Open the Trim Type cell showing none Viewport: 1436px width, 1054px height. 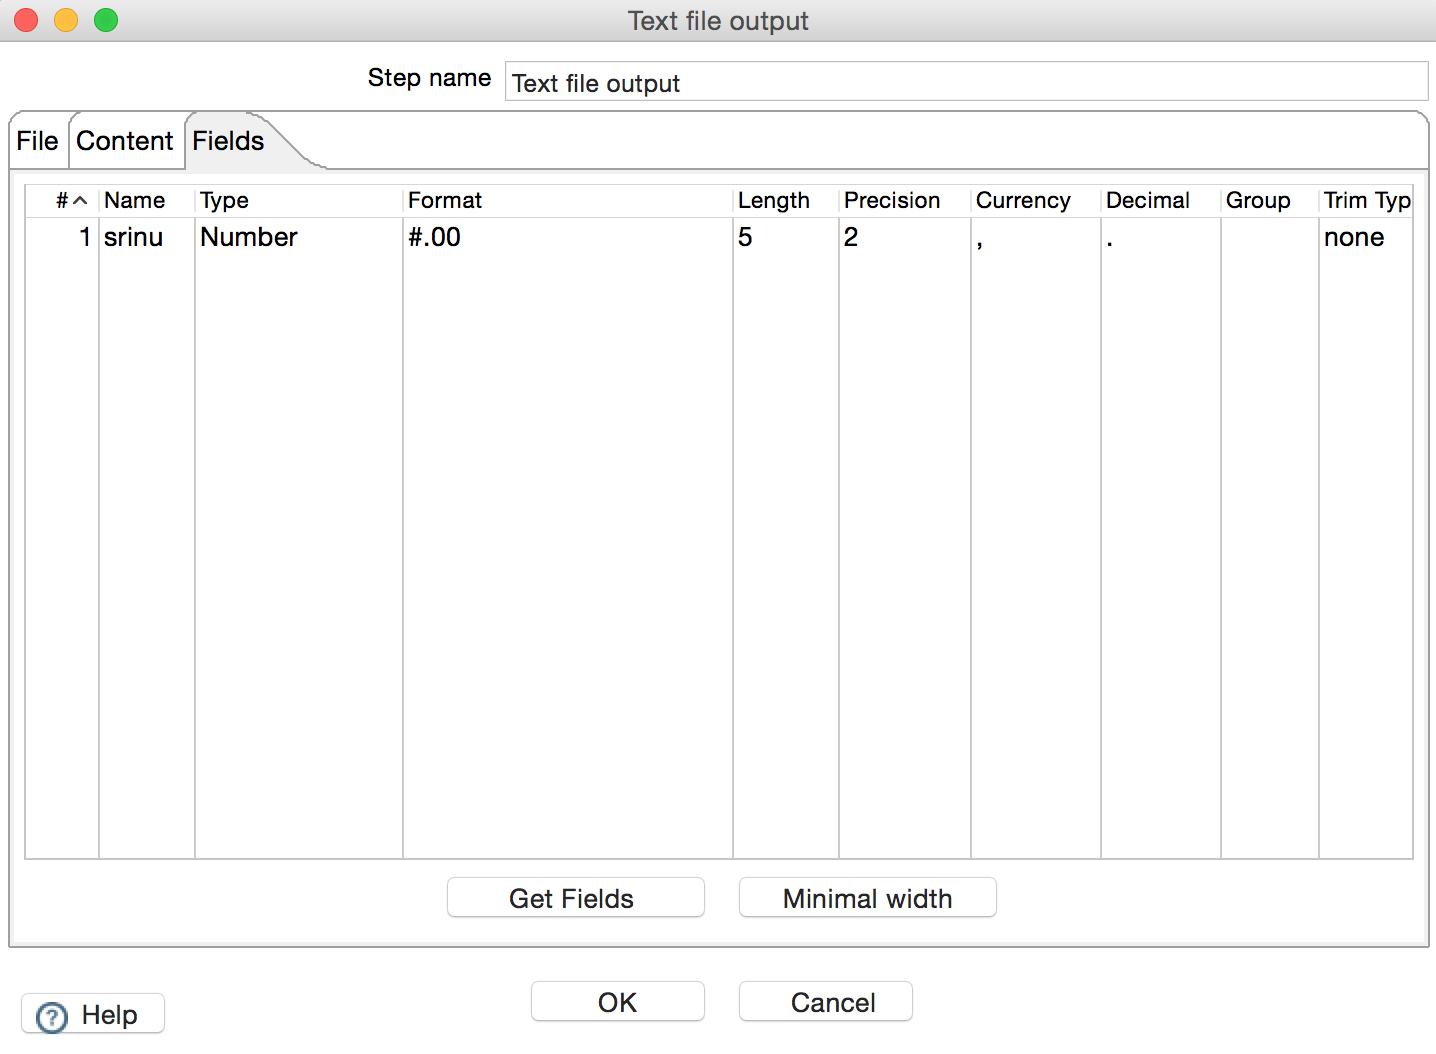(1364, 237)
